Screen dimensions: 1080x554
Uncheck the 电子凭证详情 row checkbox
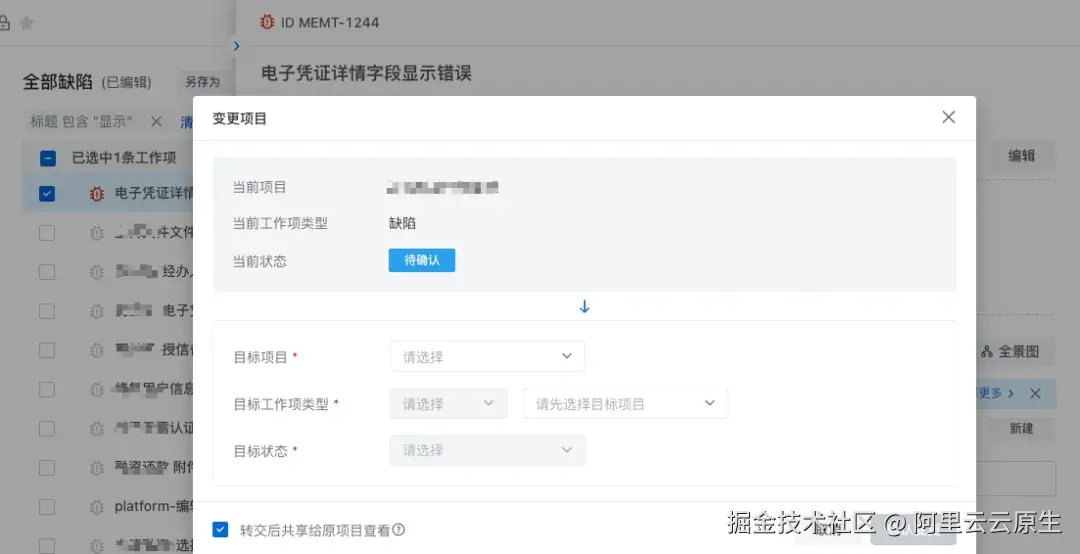(x=47, y=194)
